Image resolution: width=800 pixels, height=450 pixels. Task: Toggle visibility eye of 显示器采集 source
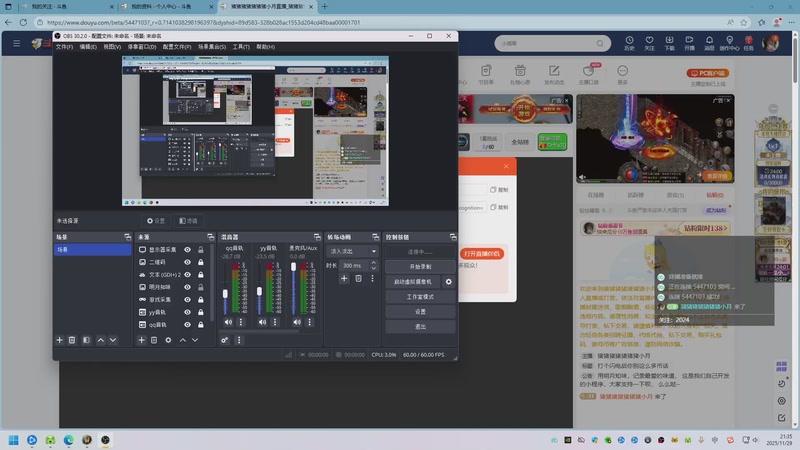coord(187,249)
